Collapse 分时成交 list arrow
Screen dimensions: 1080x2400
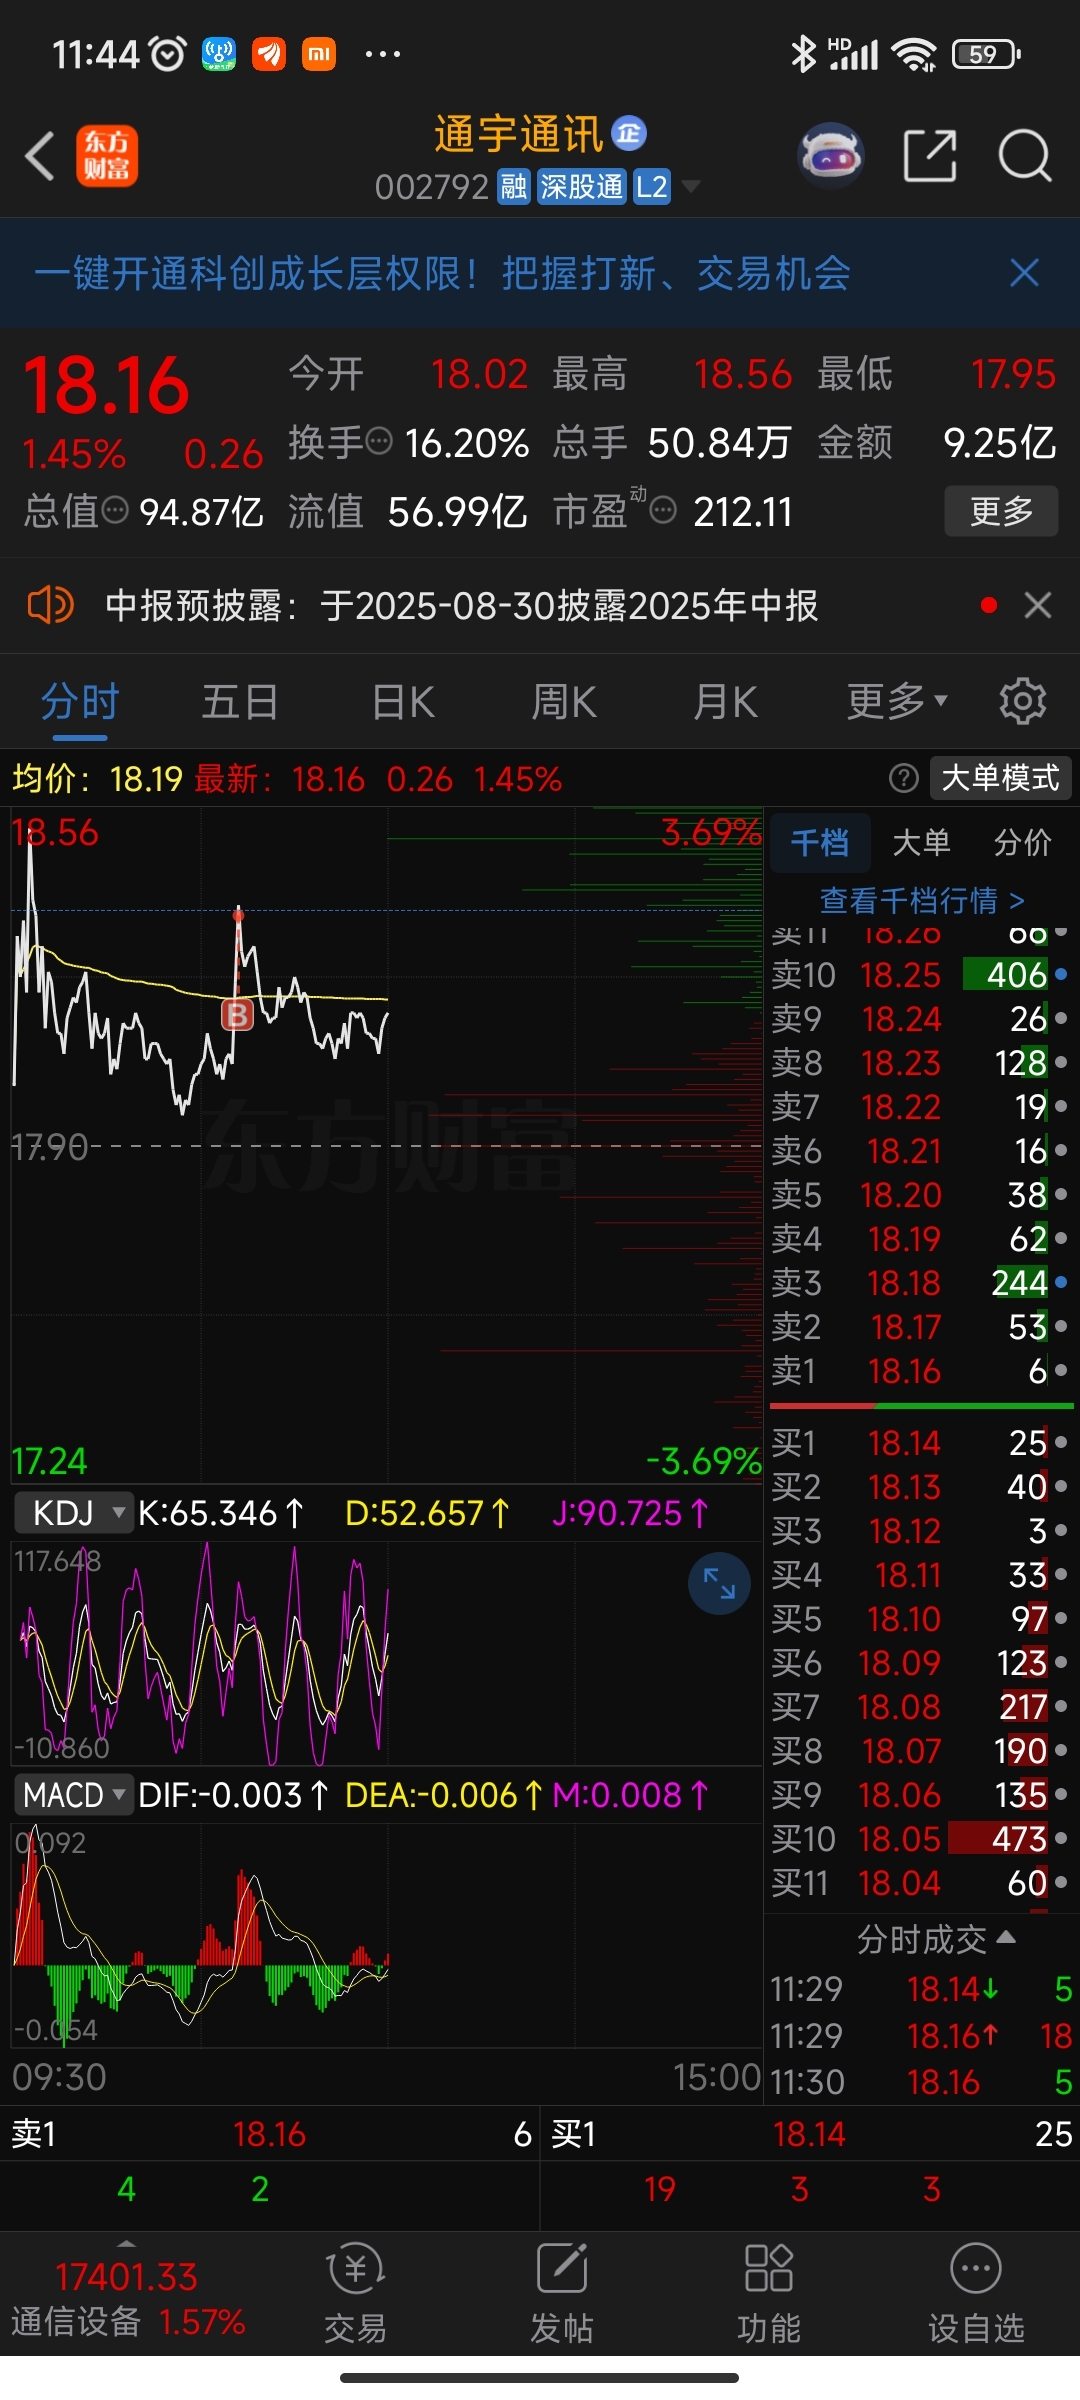click(x=1007, y=1937)
